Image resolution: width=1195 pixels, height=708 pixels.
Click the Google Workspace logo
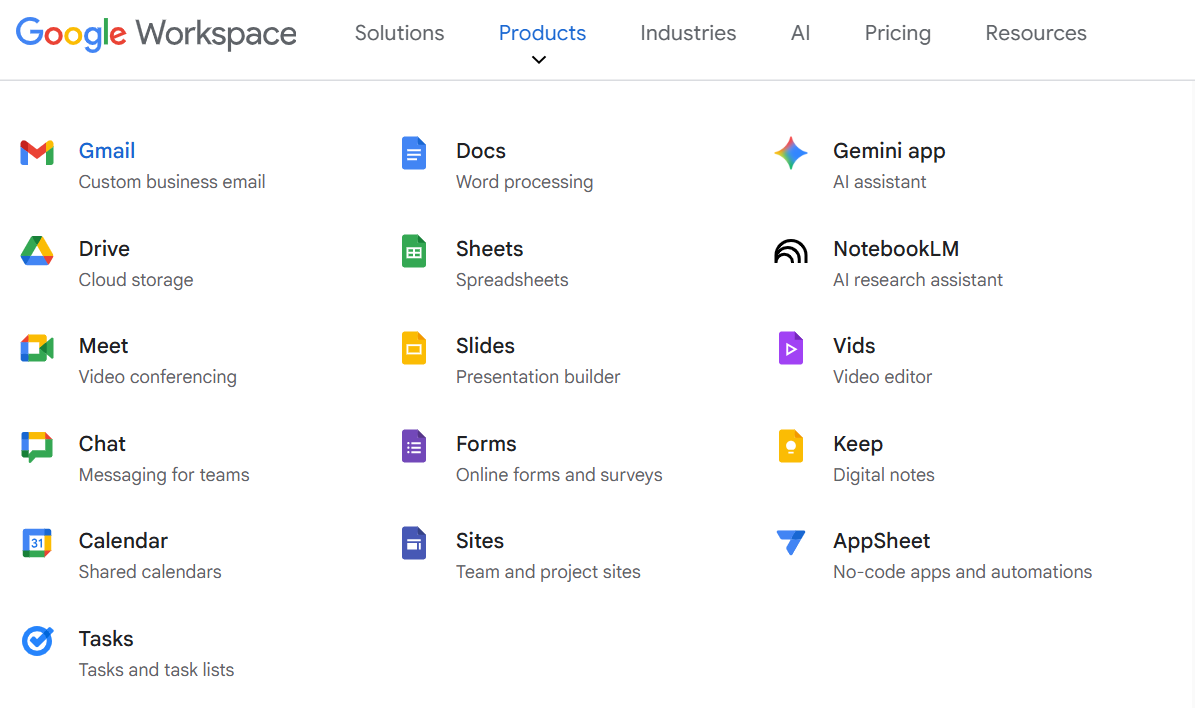[x=156, y=34]
